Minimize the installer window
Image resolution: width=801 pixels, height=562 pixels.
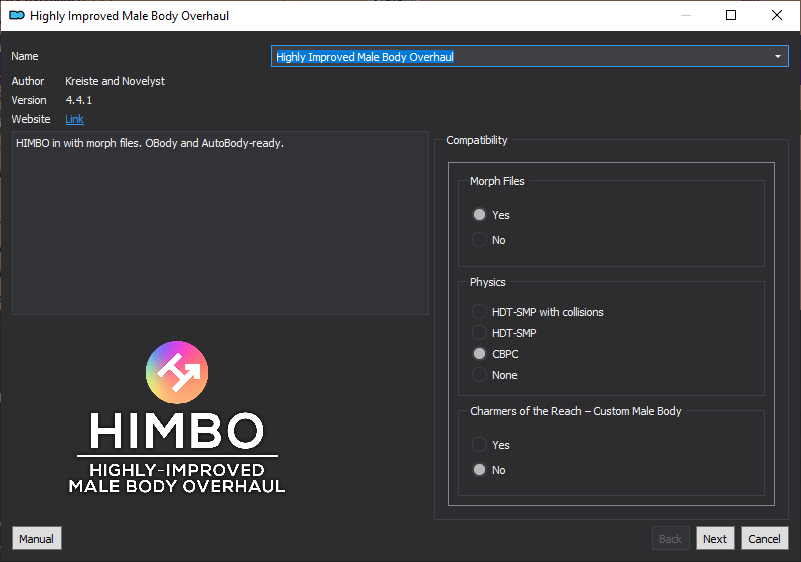[x=686, y=15]
